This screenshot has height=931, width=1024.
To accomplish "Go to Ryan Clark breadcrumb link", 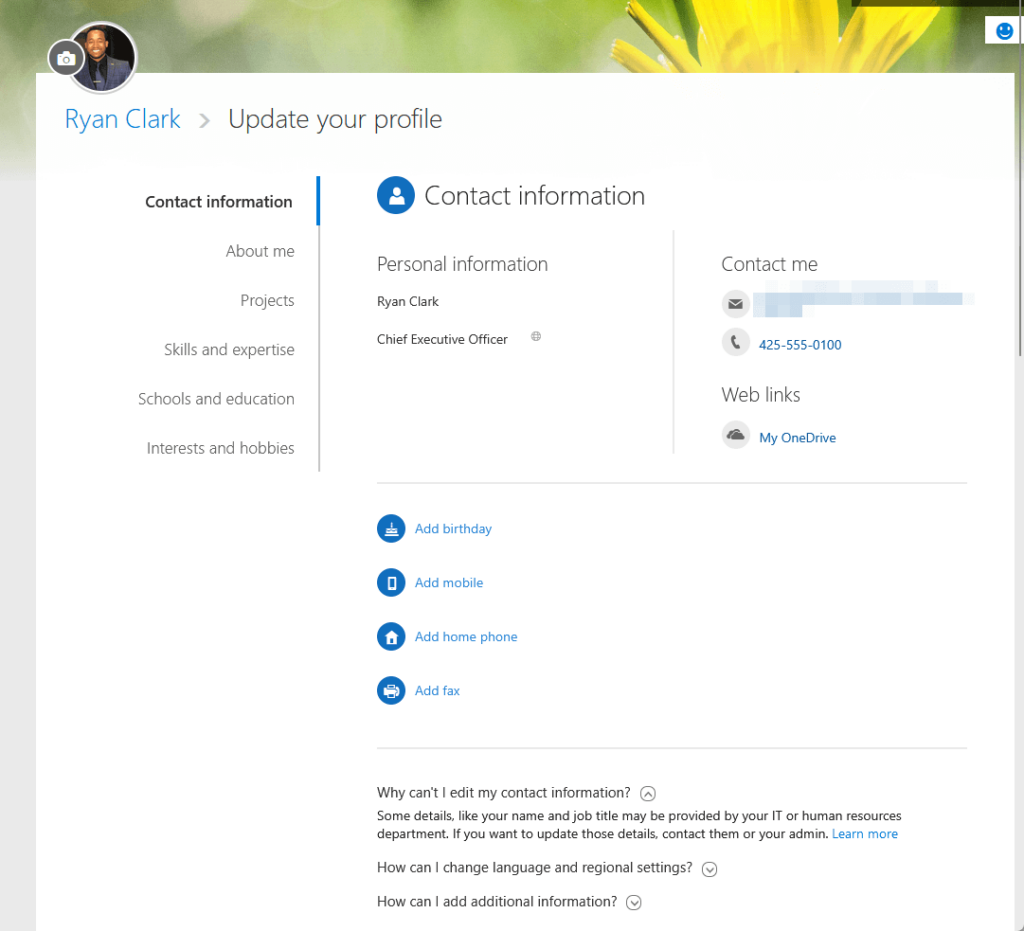I will (123, 119).
